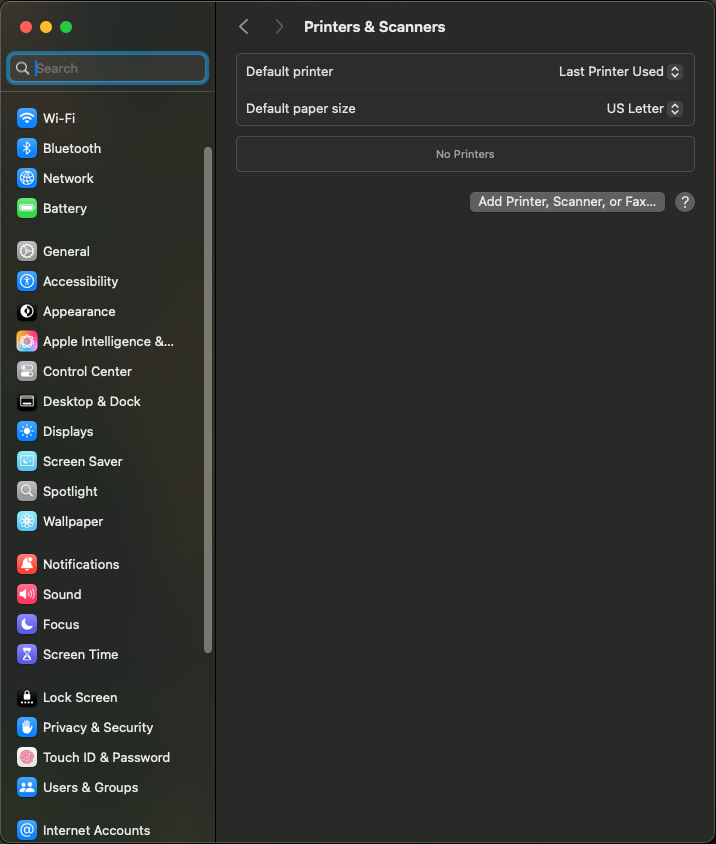Click the sidebar vertical scrollbar
Viewport: 716px width, 844px height.
208,400
